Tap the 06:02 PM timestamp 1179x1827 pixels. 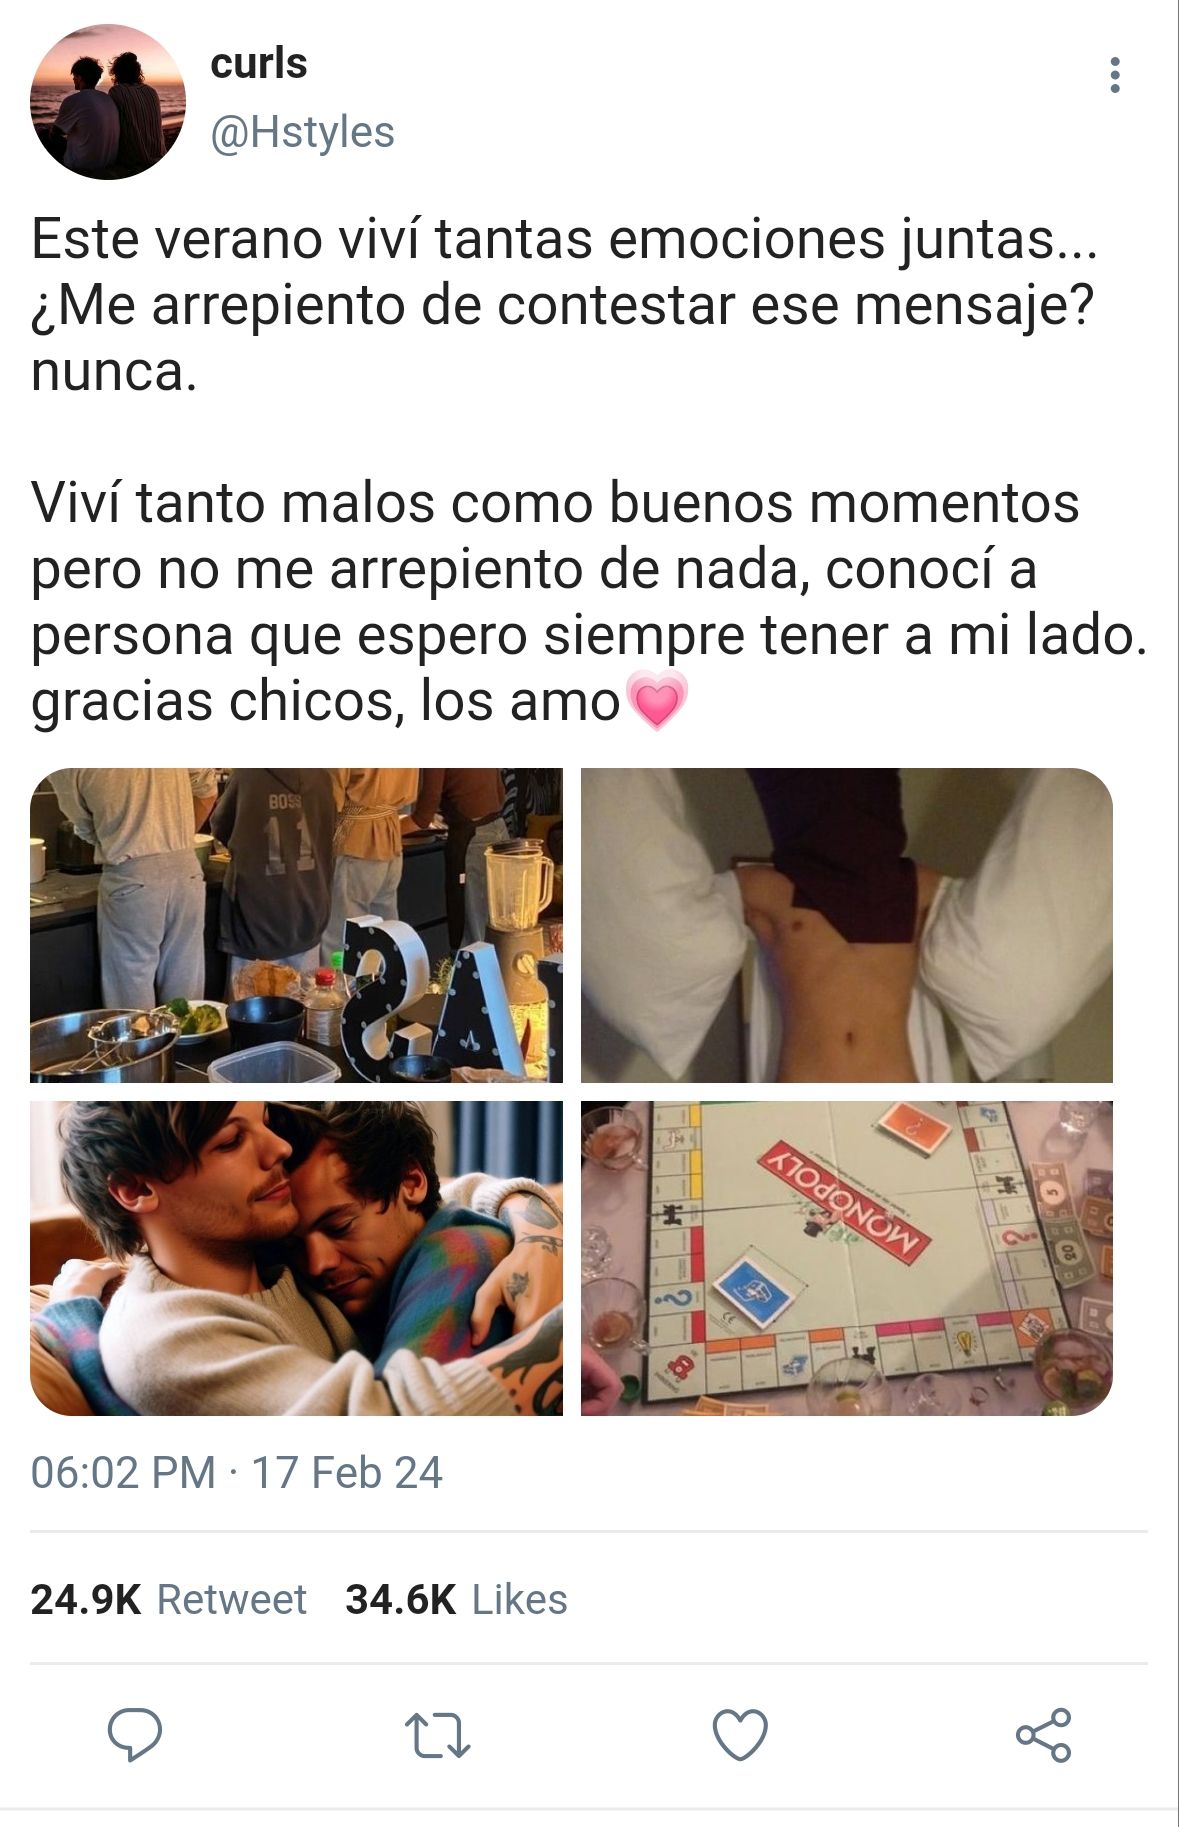tap(123, 1473)
